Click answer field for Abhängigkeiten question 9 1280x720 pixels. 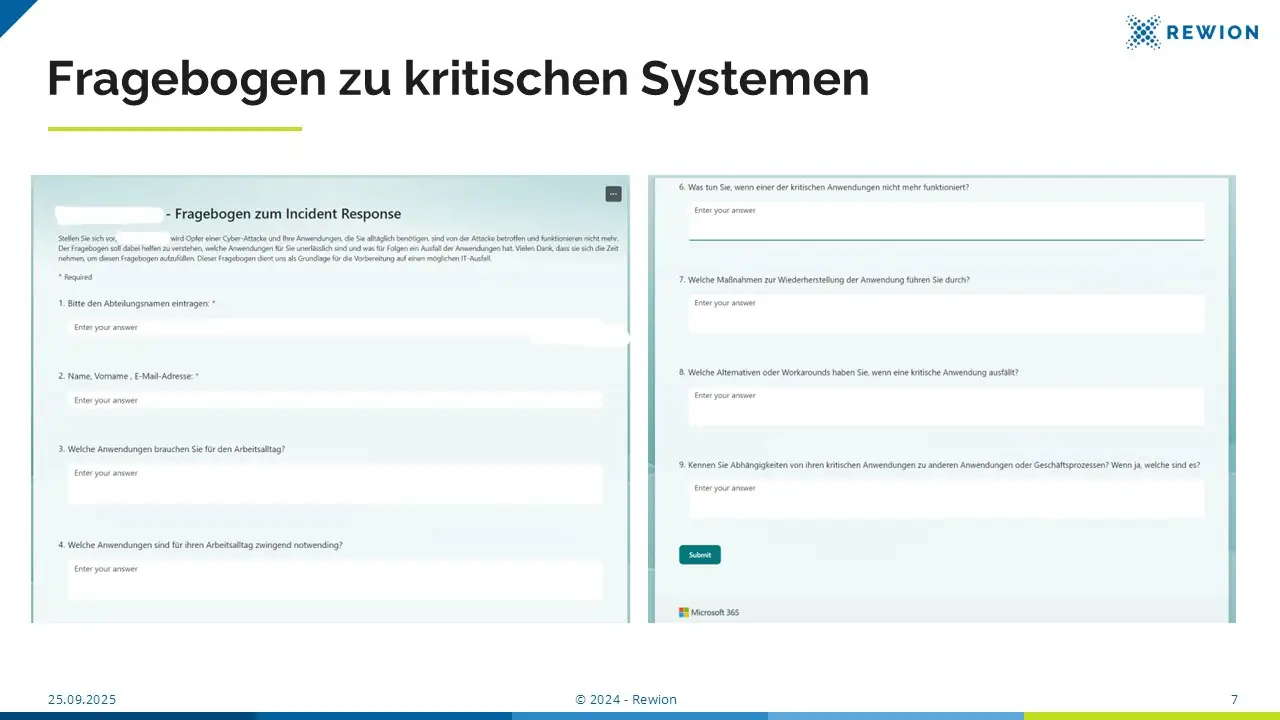(x=946, y=499)
